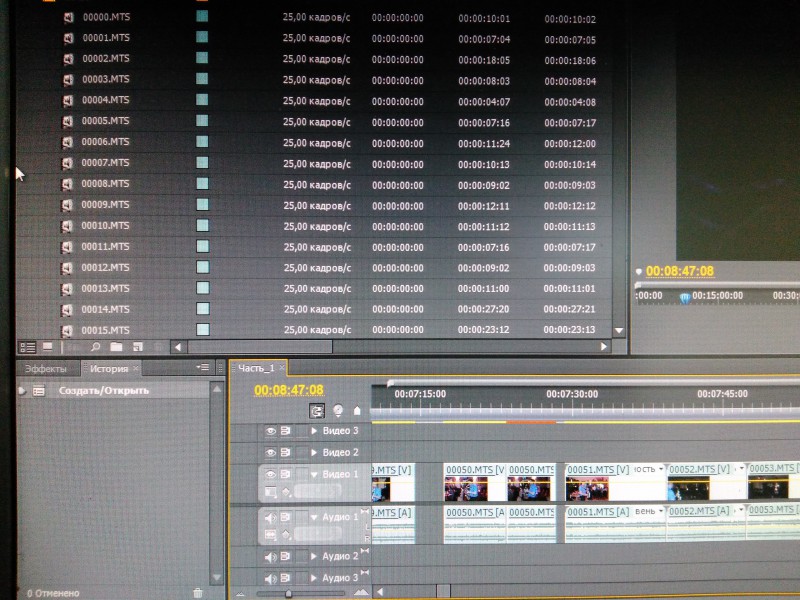Click the timeline zoom slider handle

[288, 593]
